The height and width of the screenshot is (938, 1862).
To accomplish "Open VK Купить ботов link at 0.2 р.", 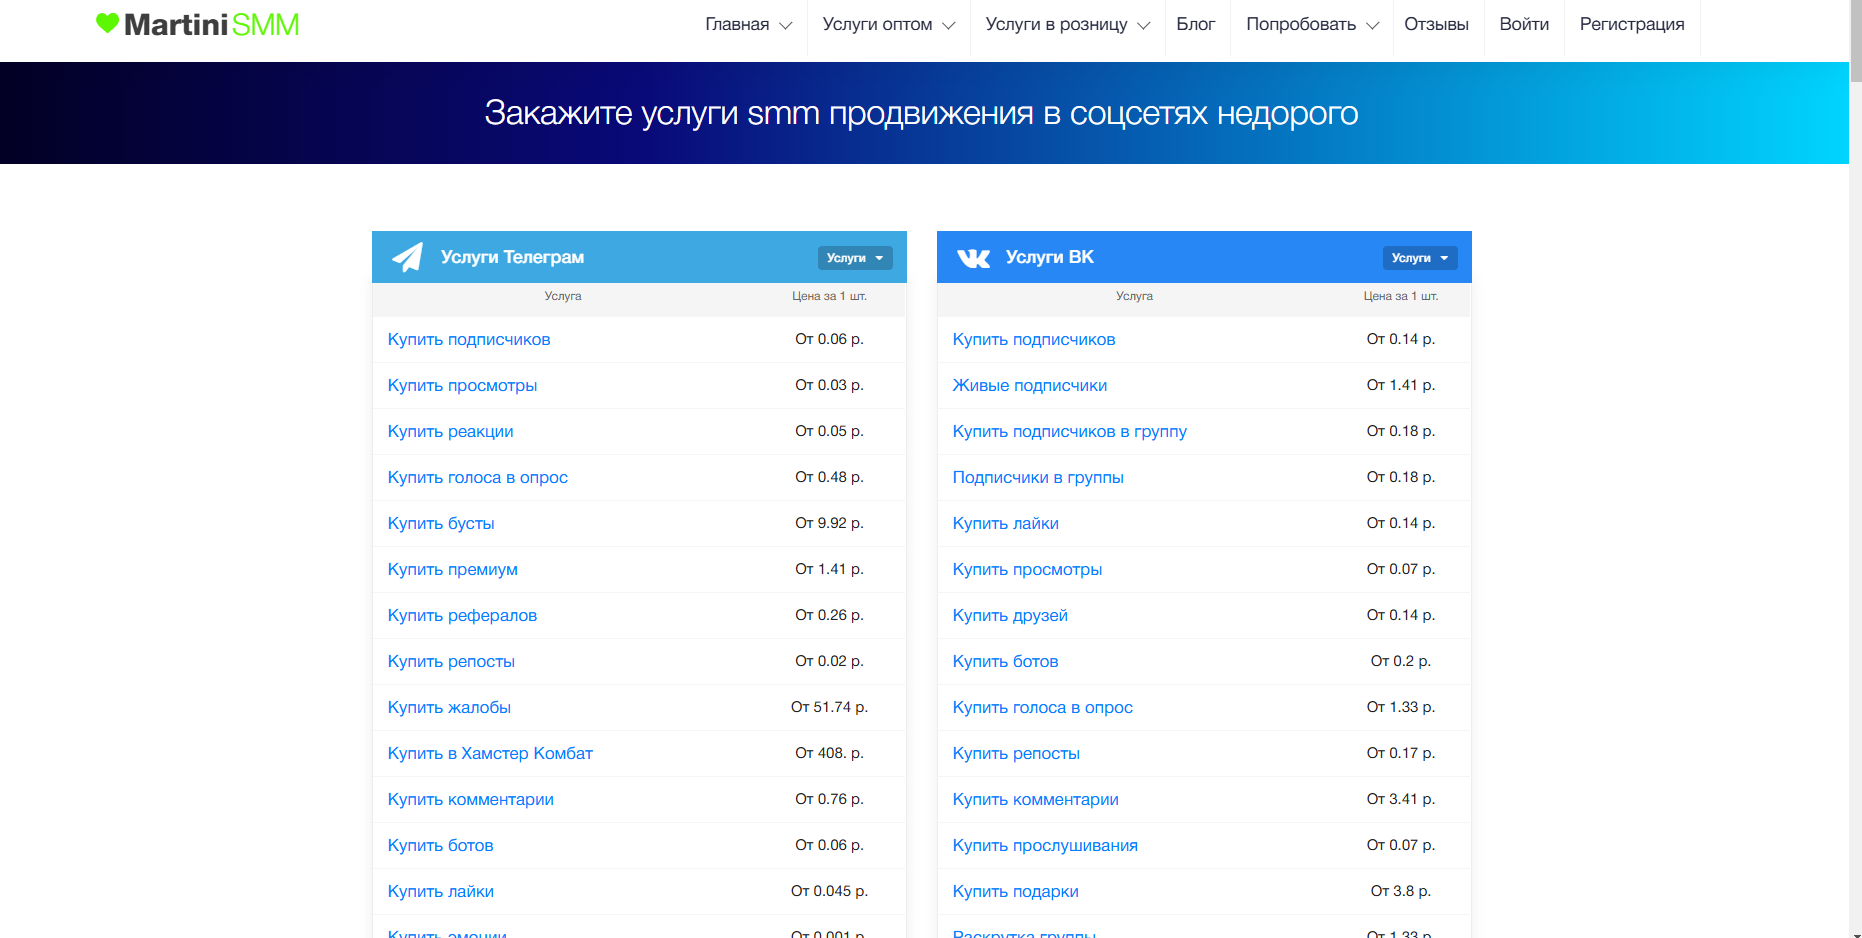I will click(1005, 662).
